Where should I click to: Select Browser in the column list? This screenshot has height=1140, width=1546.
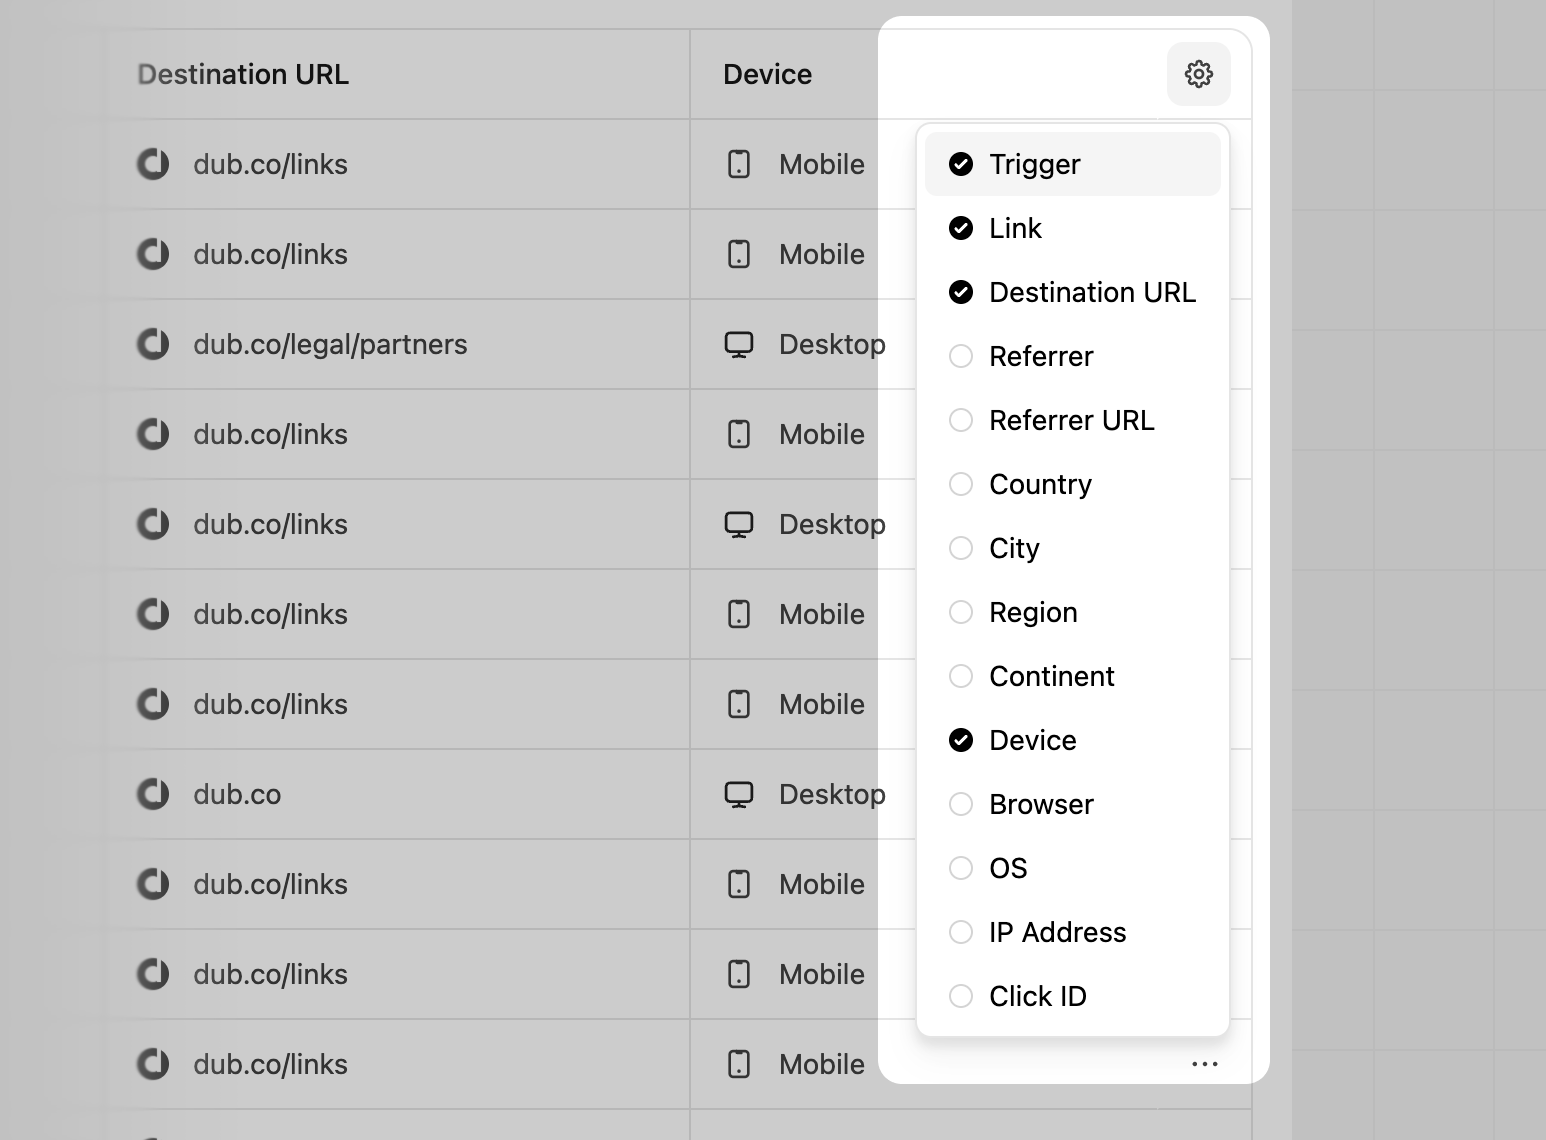click(x=1072, y=804)
